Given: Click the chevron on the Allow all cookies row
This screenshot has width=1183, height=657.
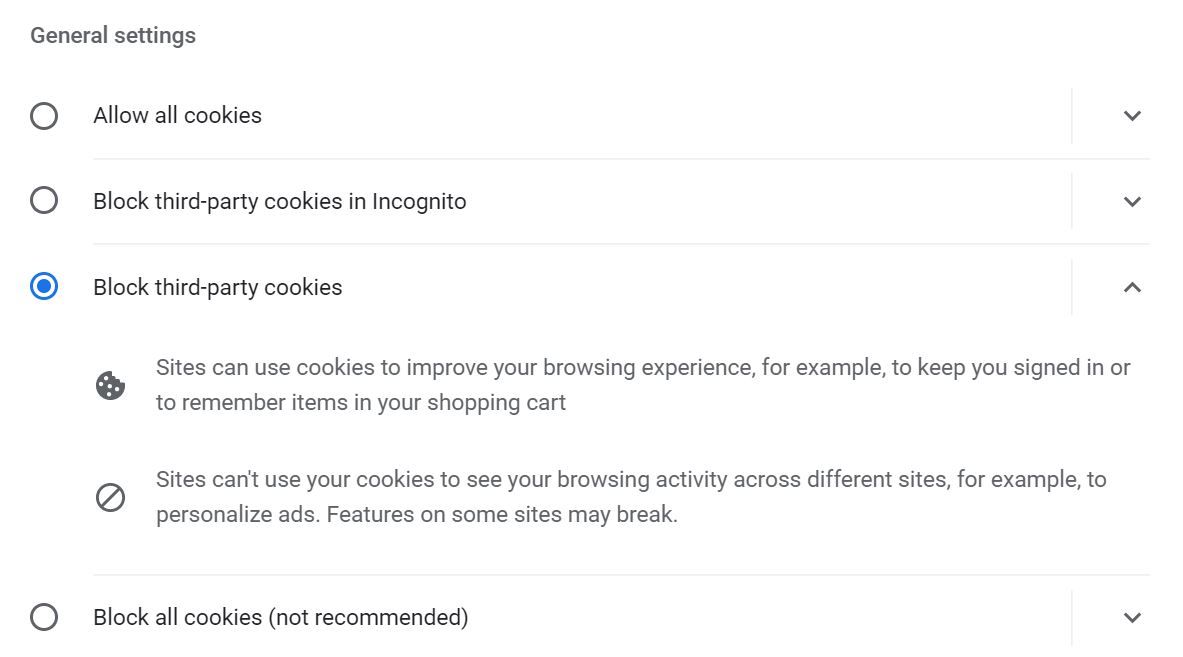Looking at the screenshot, I should (x=1132, y=115).
